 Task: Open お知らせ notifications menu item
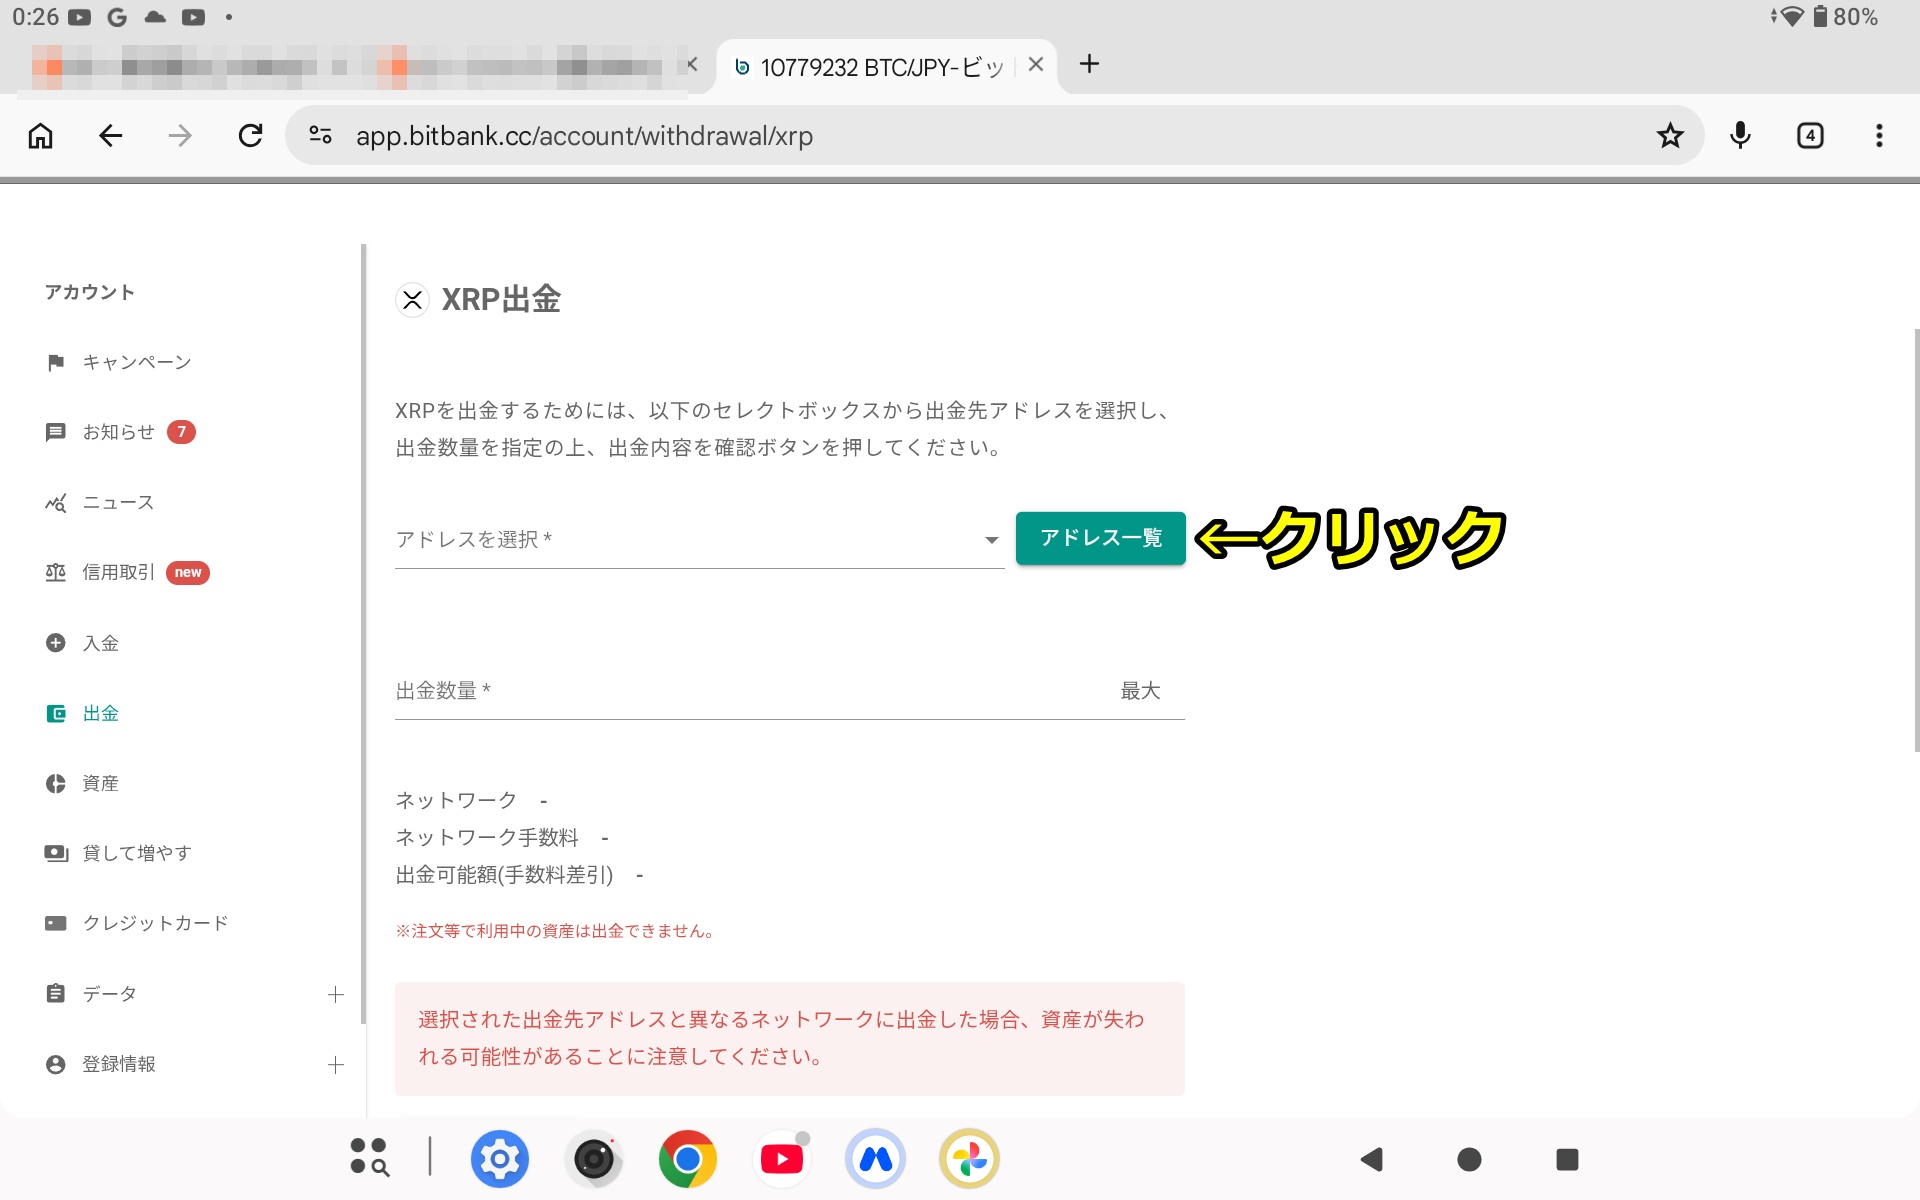(x=119, y=432)
